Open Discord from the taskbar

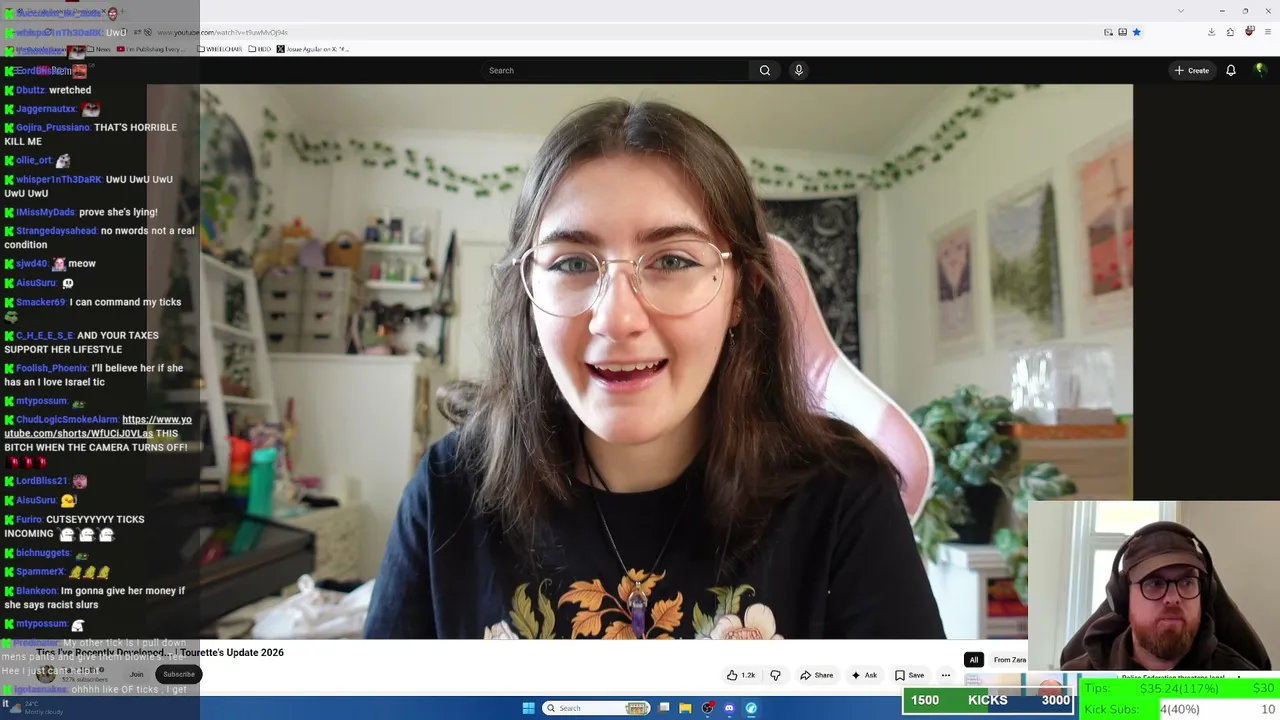point(729,708)
